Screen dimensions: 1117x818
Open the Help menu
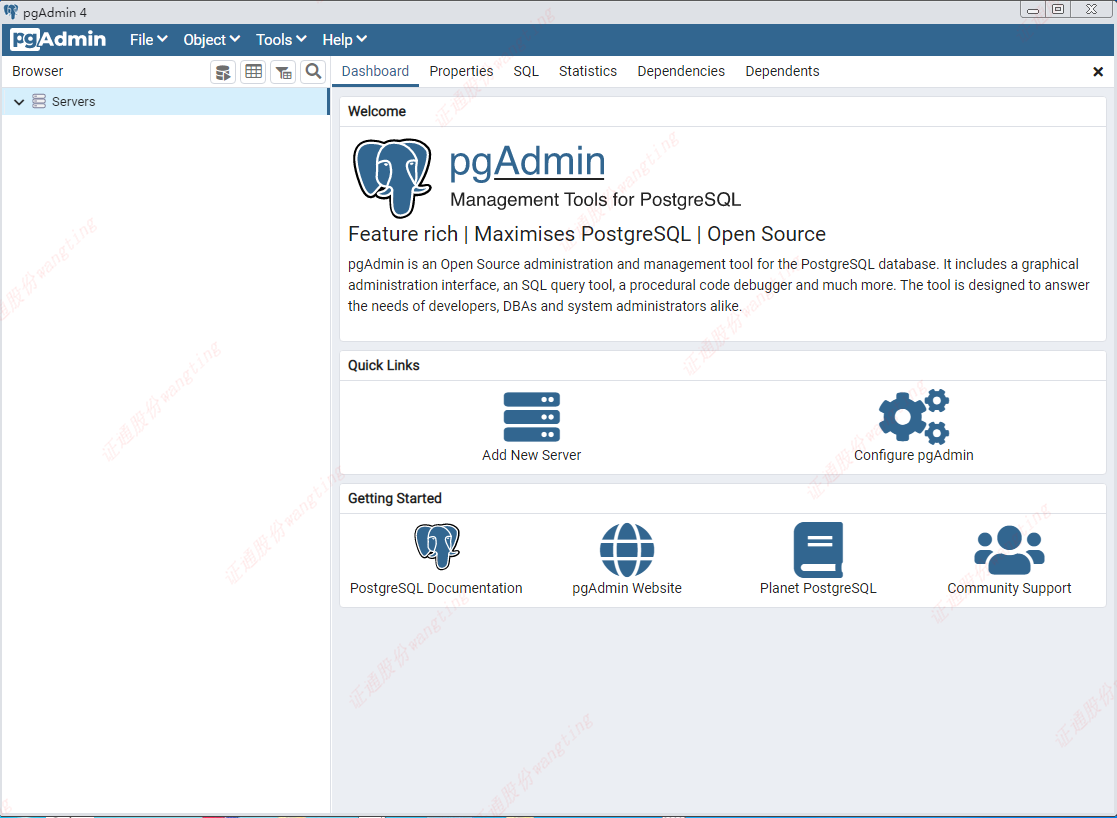pyautogui.click(x=344, y=40)
